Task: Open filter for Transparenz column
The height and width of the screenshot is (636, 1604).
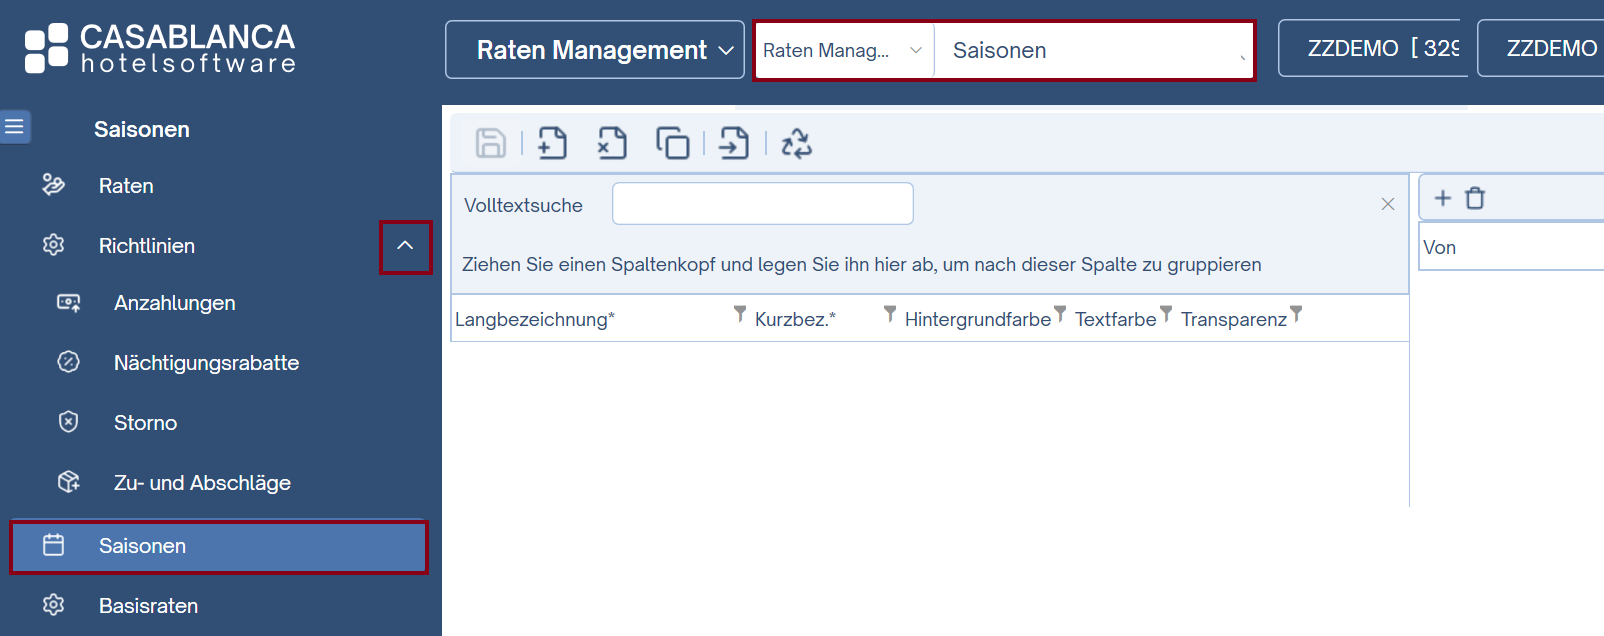Action: click(1296, 315)
